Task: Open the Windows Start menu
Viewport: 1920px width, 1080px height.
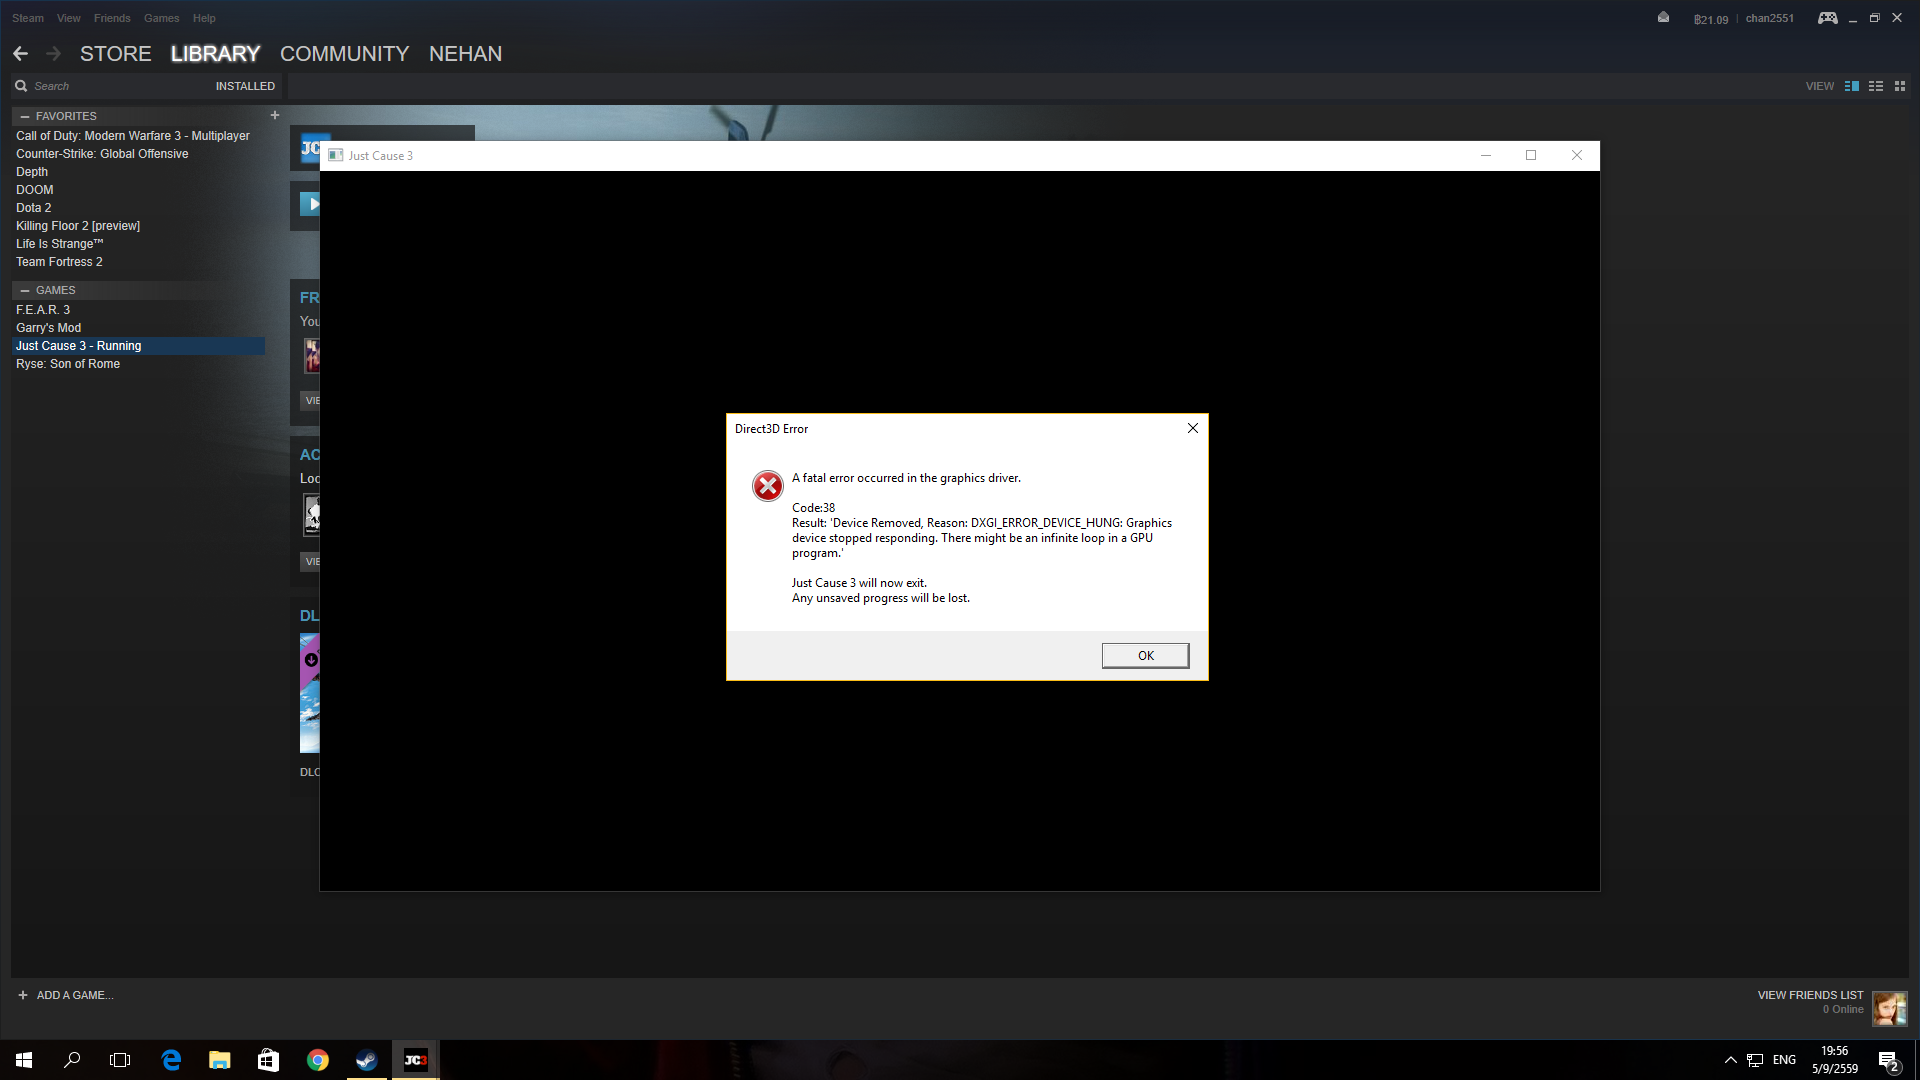Action: [24, 1060]
